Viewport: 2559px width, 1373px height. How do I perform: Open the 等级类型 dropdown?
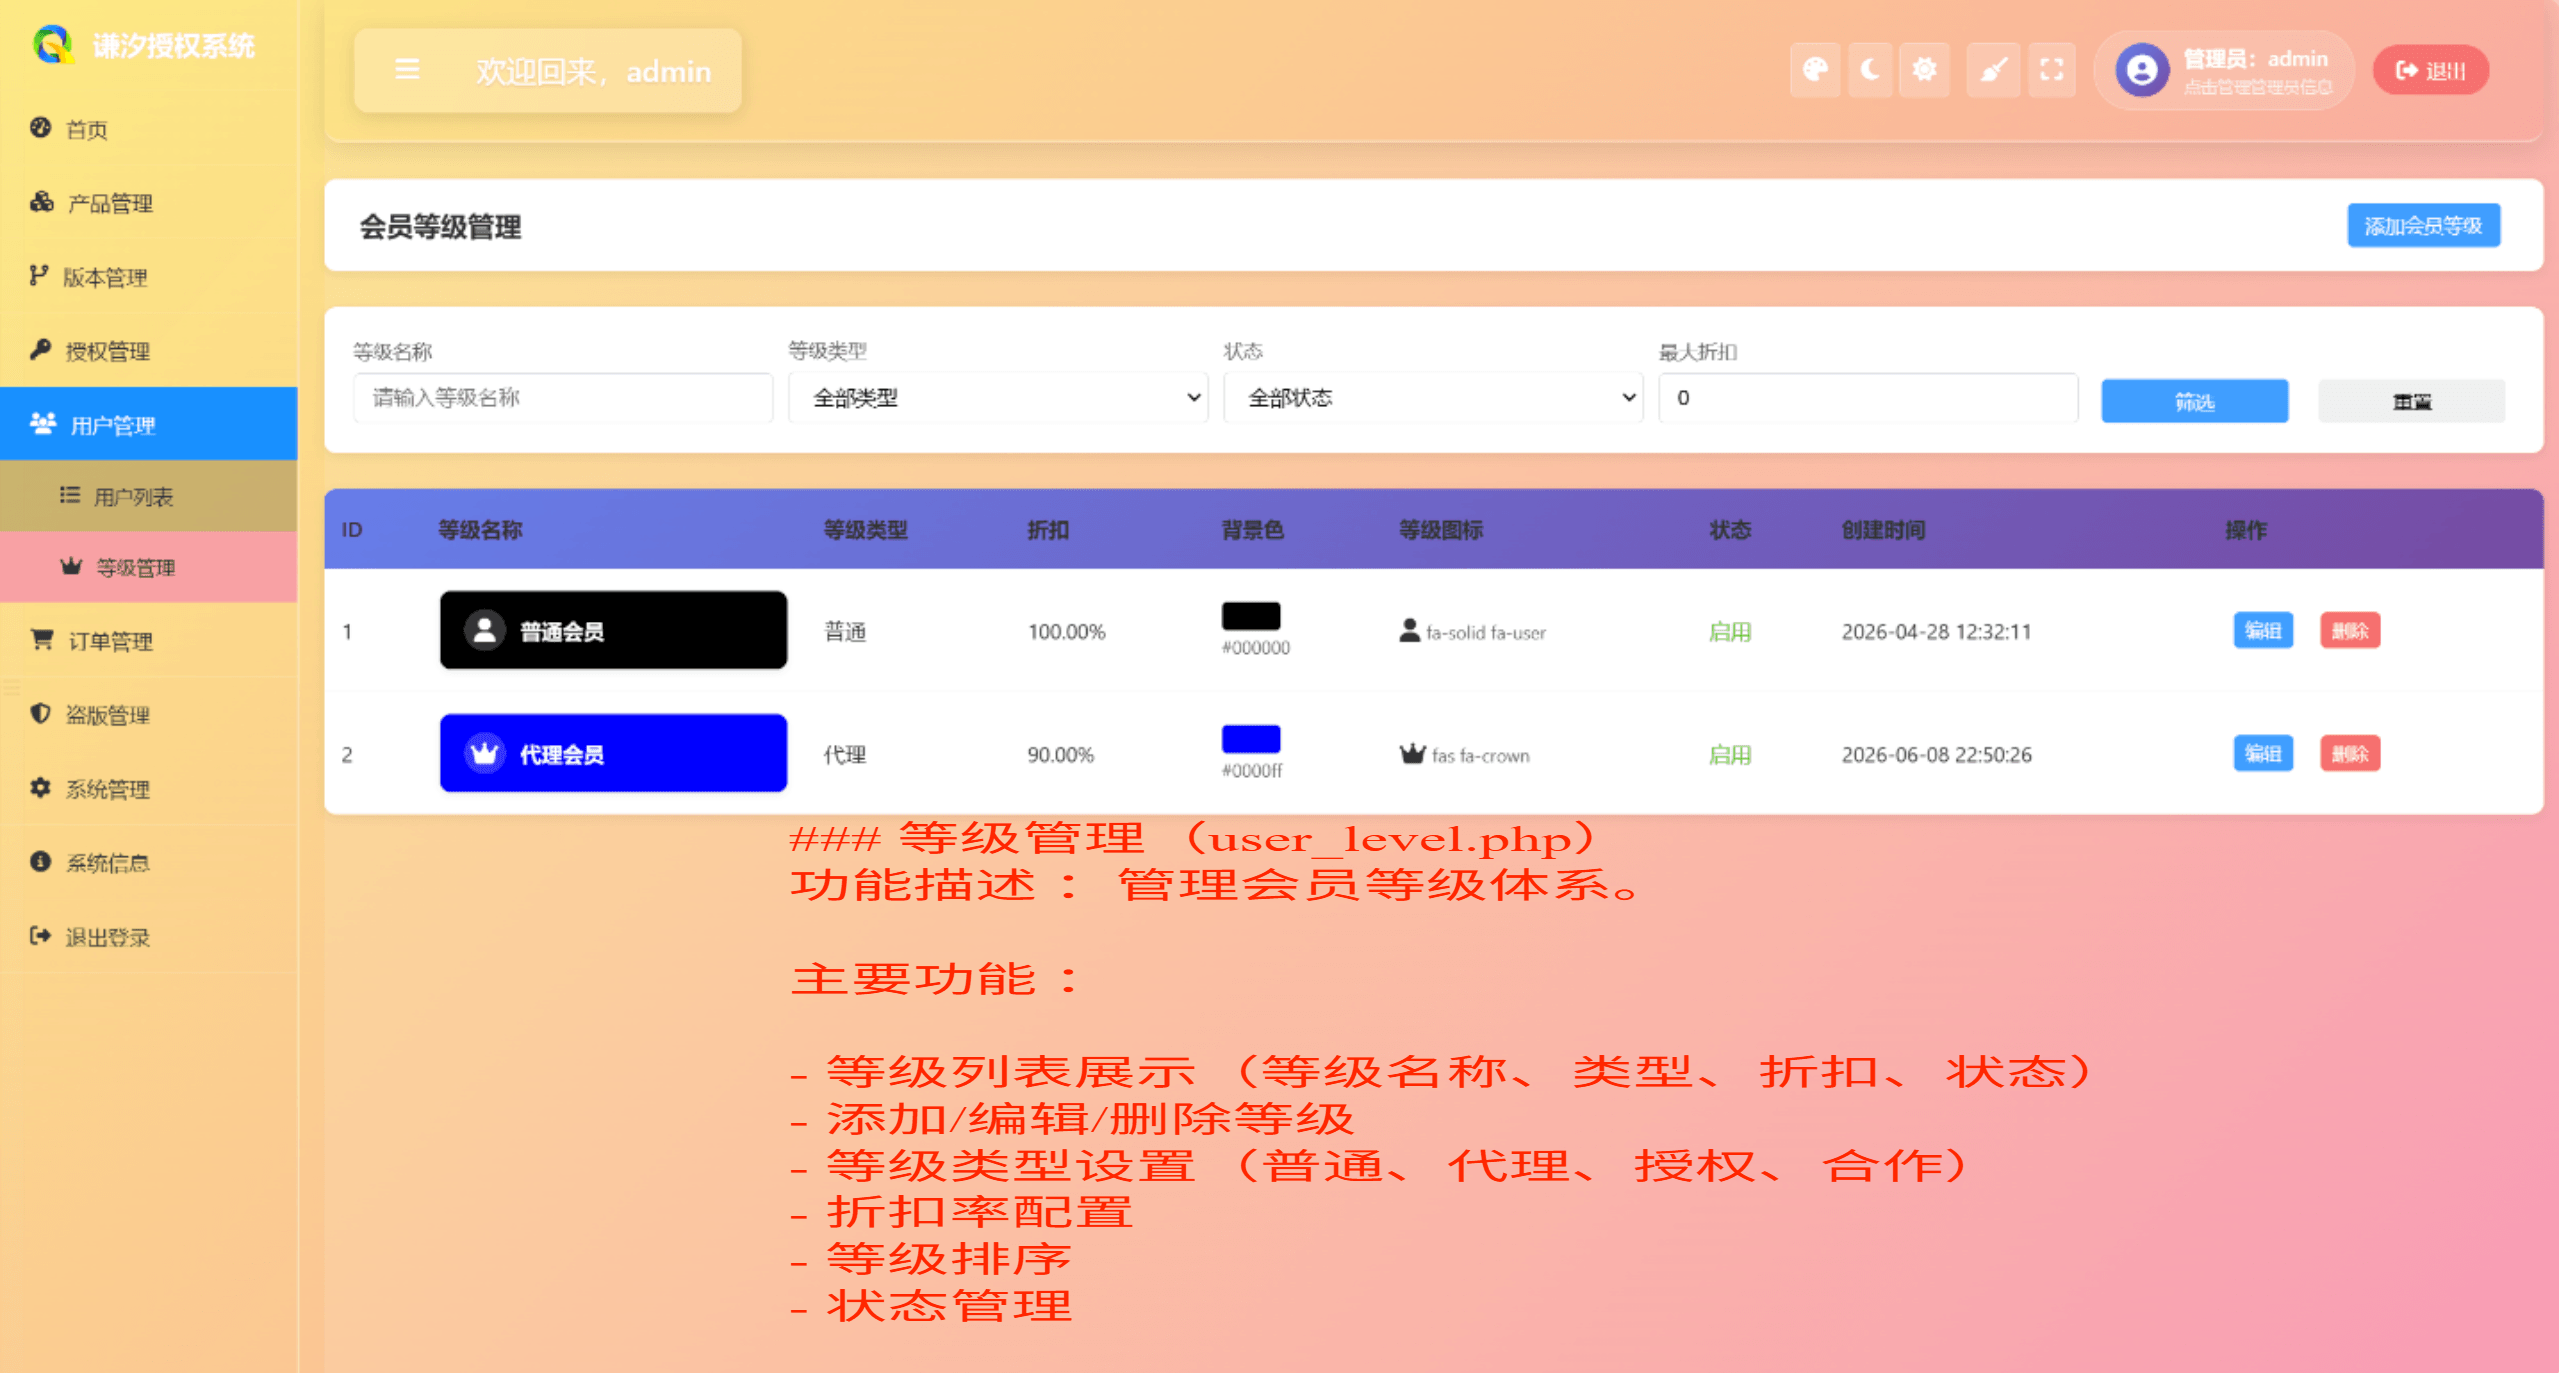click(998, 398)
